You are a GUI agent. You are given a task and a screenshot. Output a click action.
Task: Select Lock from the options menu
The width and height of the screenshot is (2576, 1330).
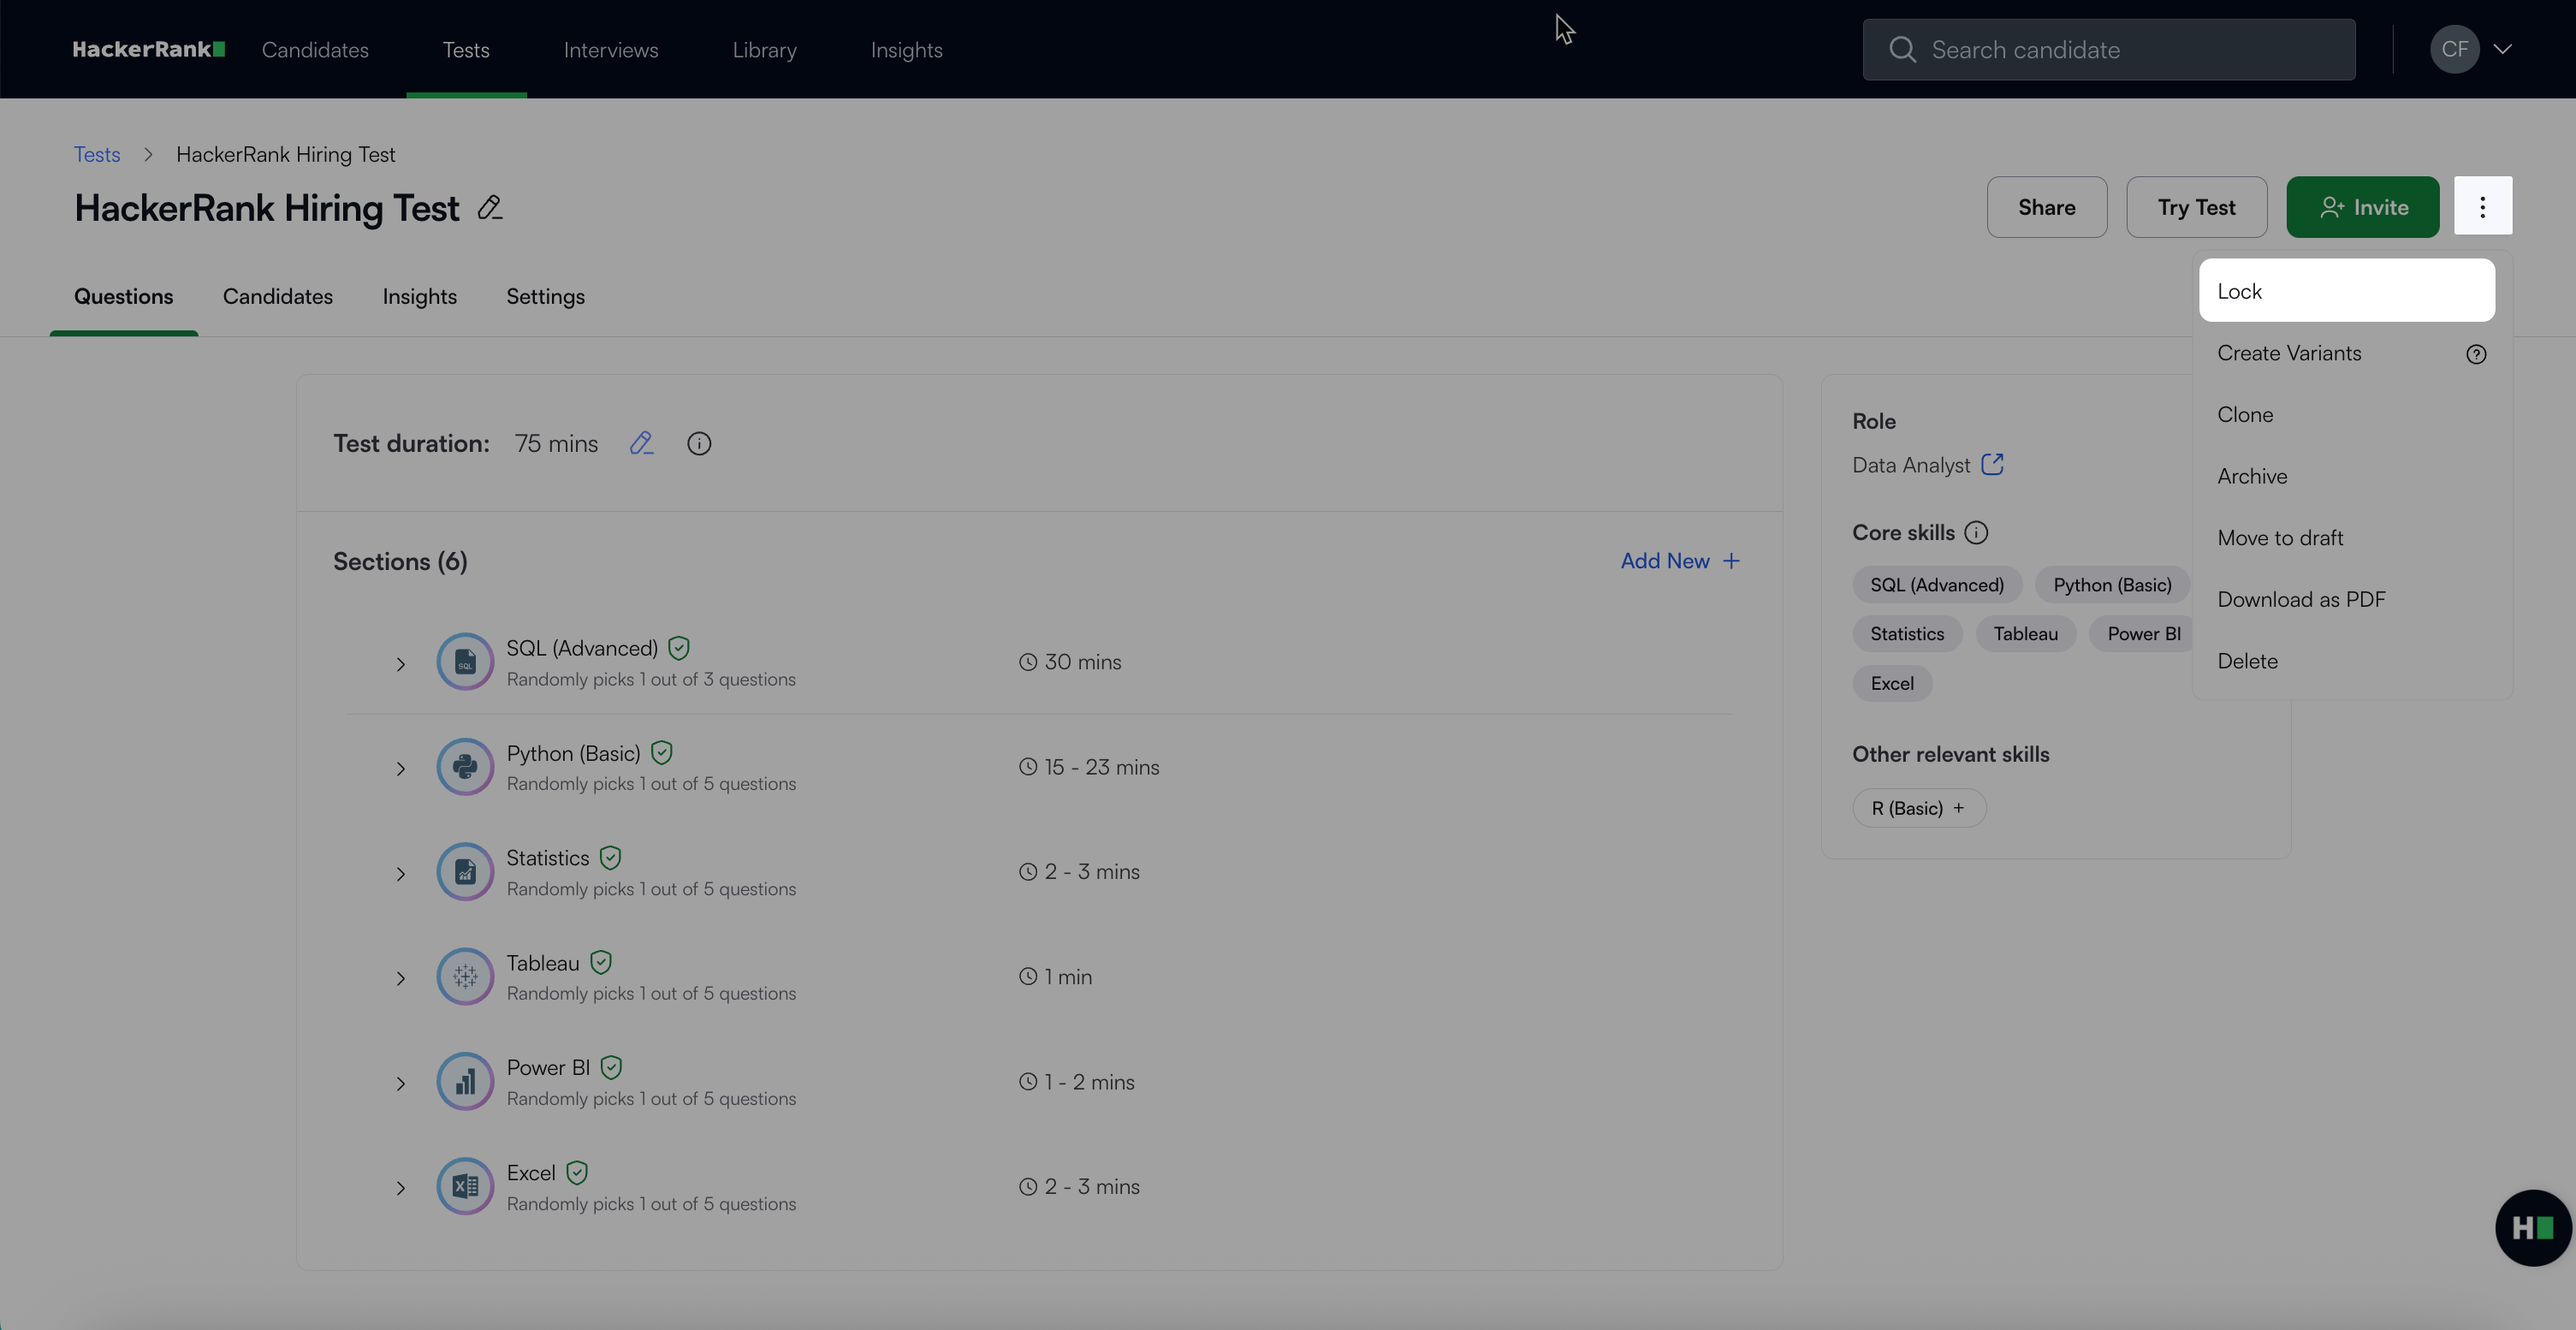[x=2345, y=291]
